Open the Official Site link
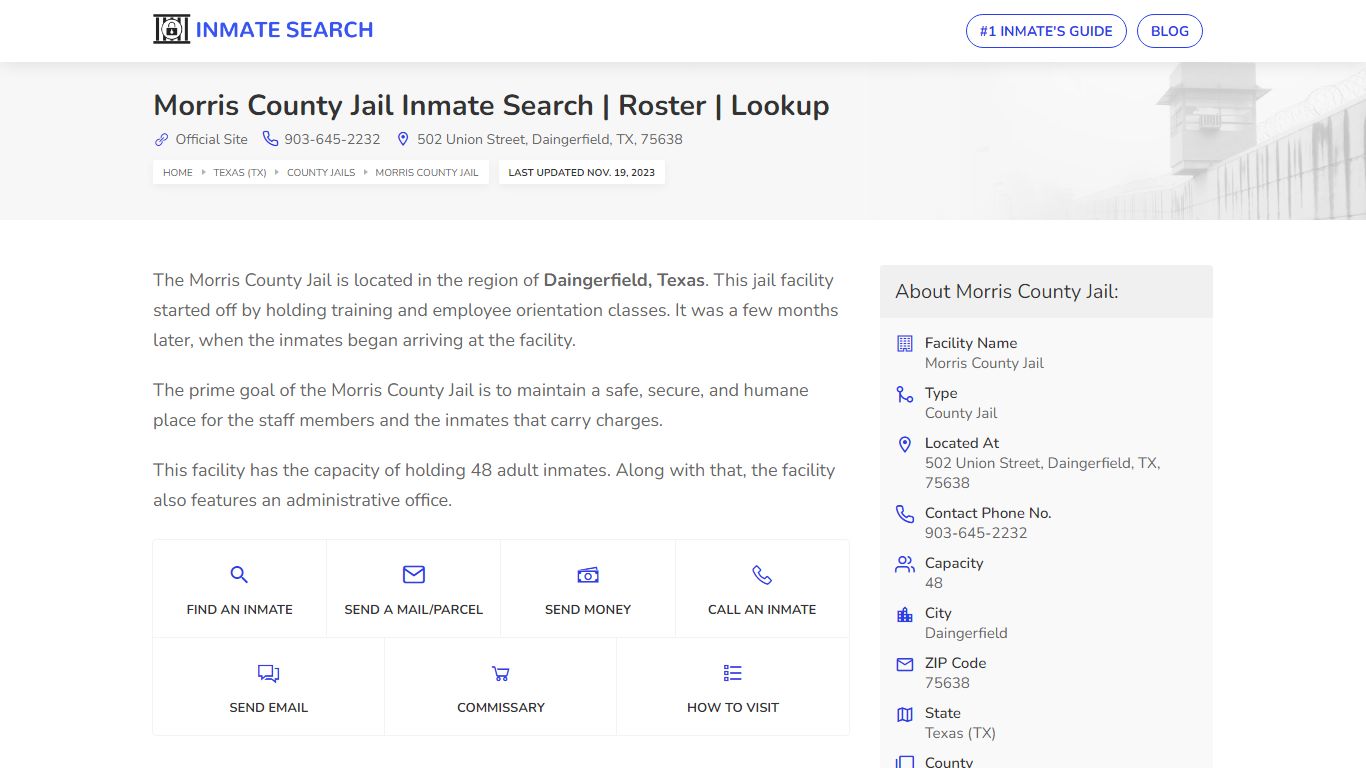 point(211,139)
